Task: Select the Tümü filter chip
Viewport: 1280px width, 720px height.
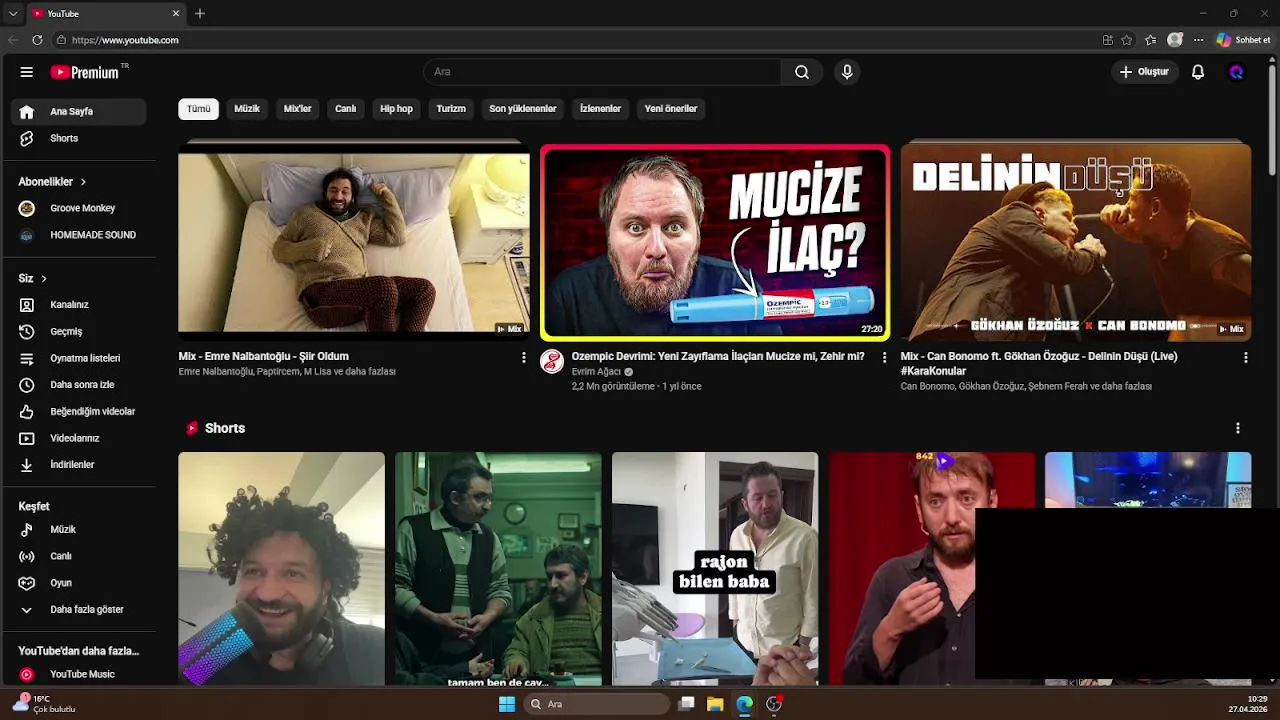Action: (x=199, y=109)
